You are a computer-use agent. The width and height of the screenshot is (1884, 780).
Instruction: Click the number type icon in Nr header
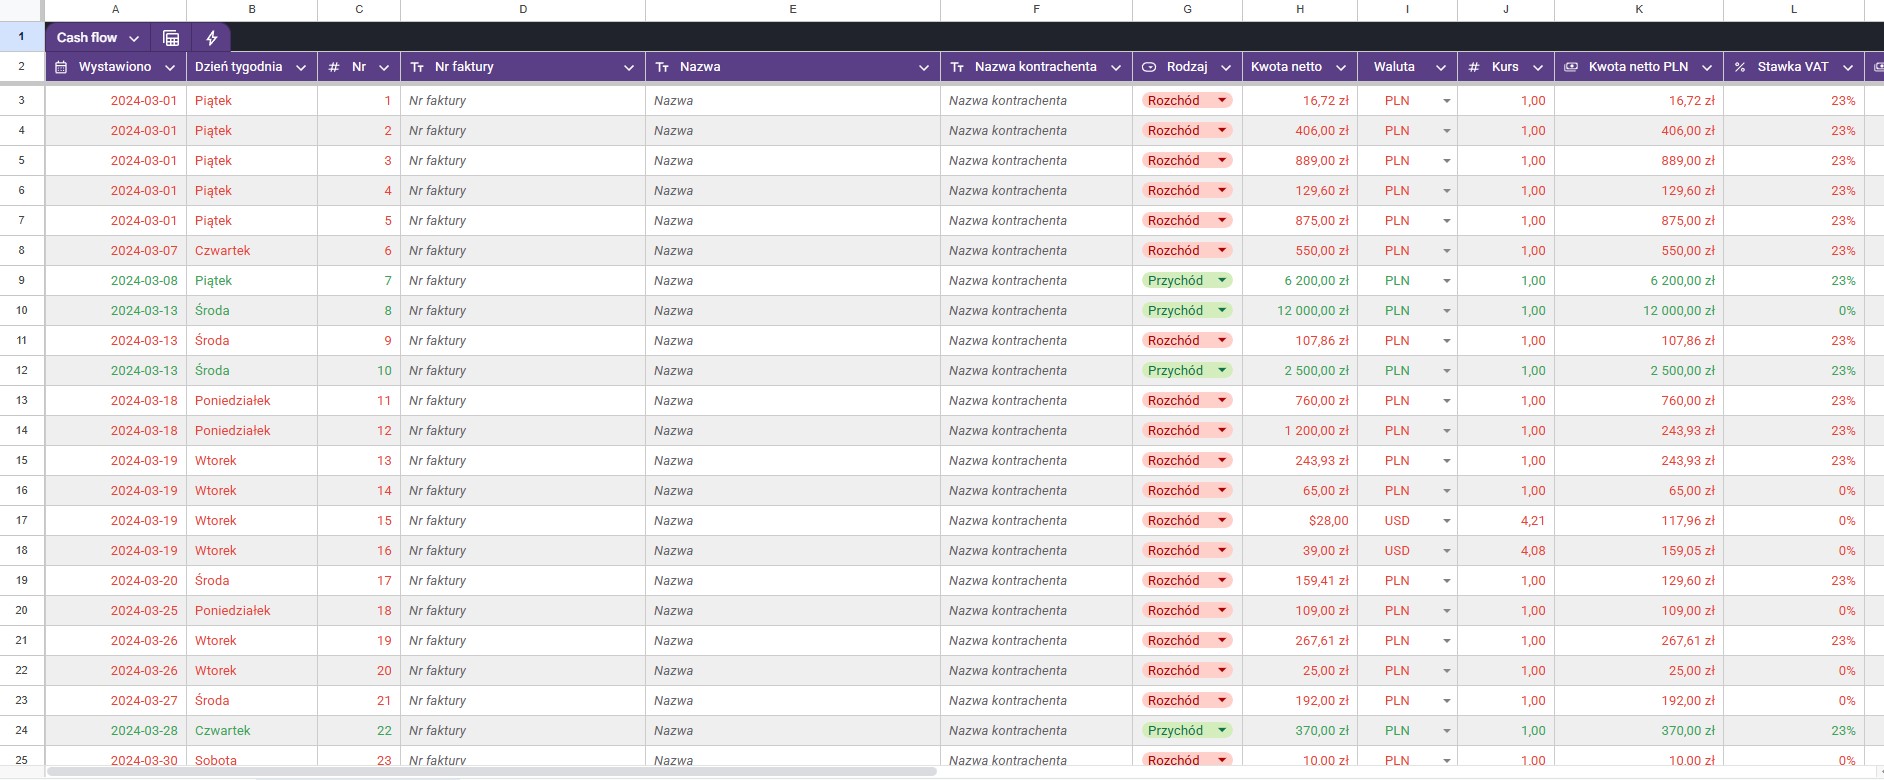pyautogui.click(x=334, y=67)
